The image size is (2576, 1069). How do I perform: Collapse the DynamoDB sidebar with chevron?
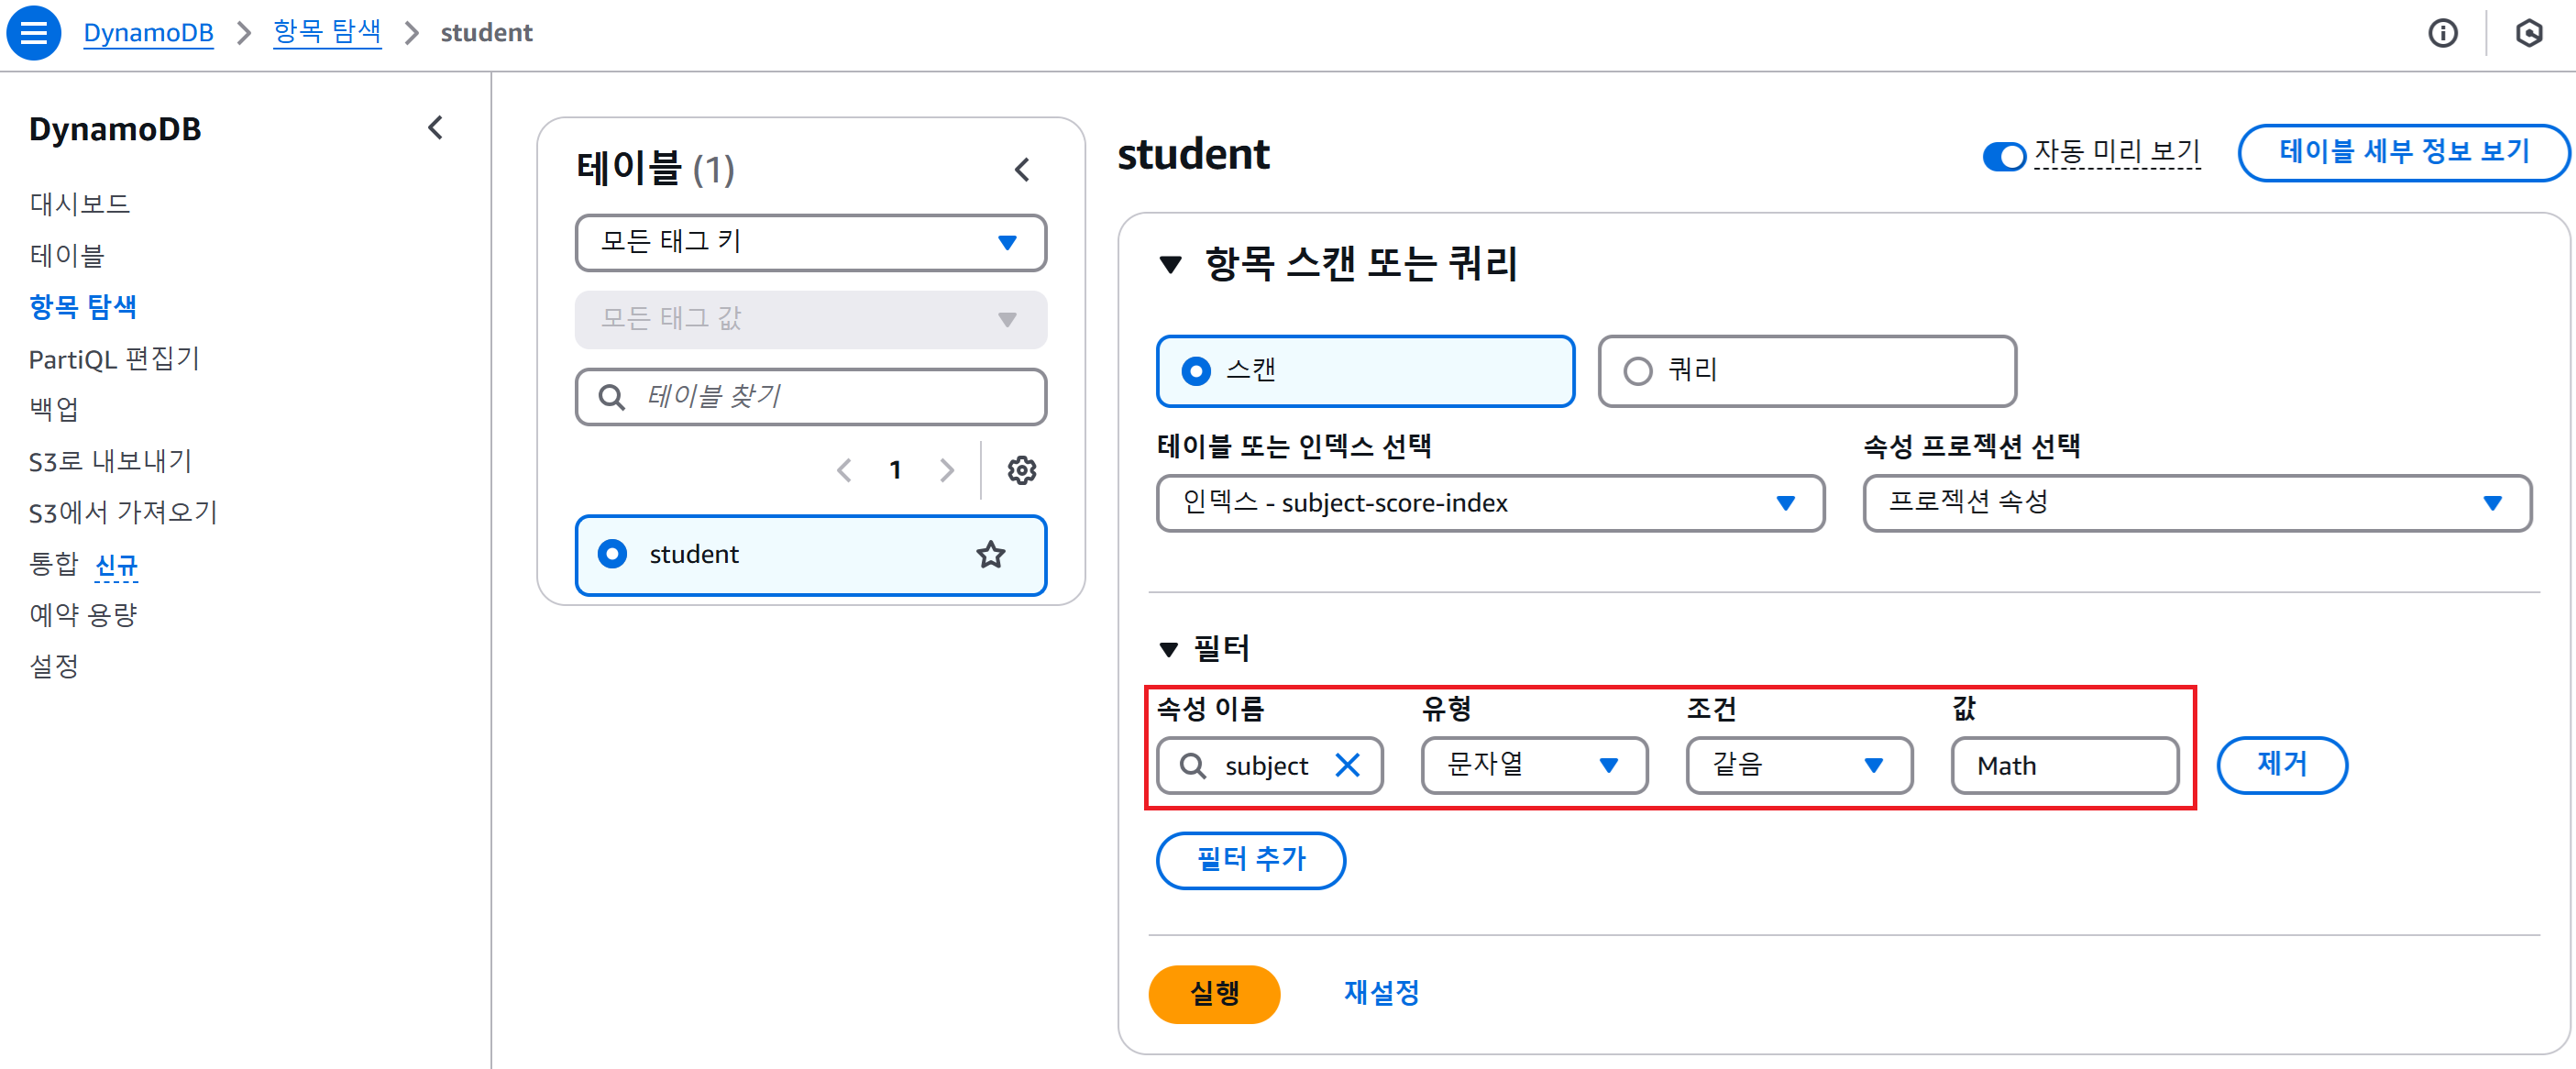pos(435,128)
